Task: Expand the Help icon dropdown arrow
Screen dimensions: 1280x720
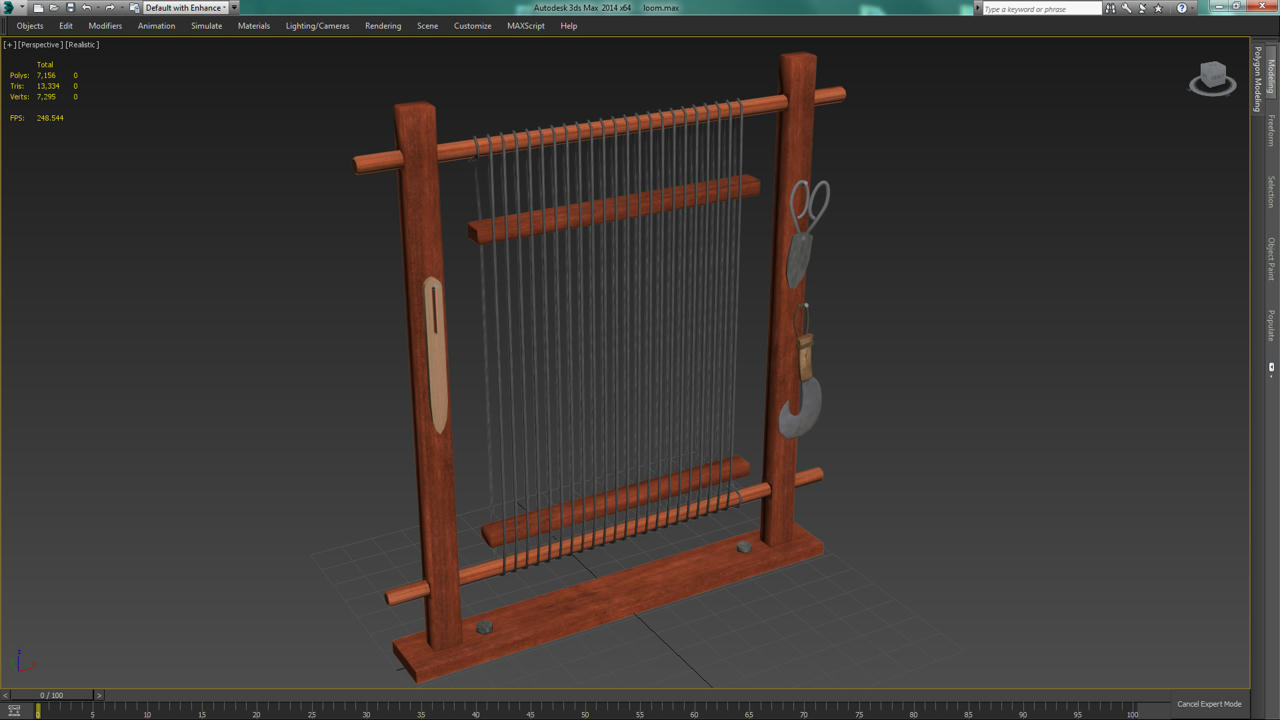Action: tap(1193, 8)
